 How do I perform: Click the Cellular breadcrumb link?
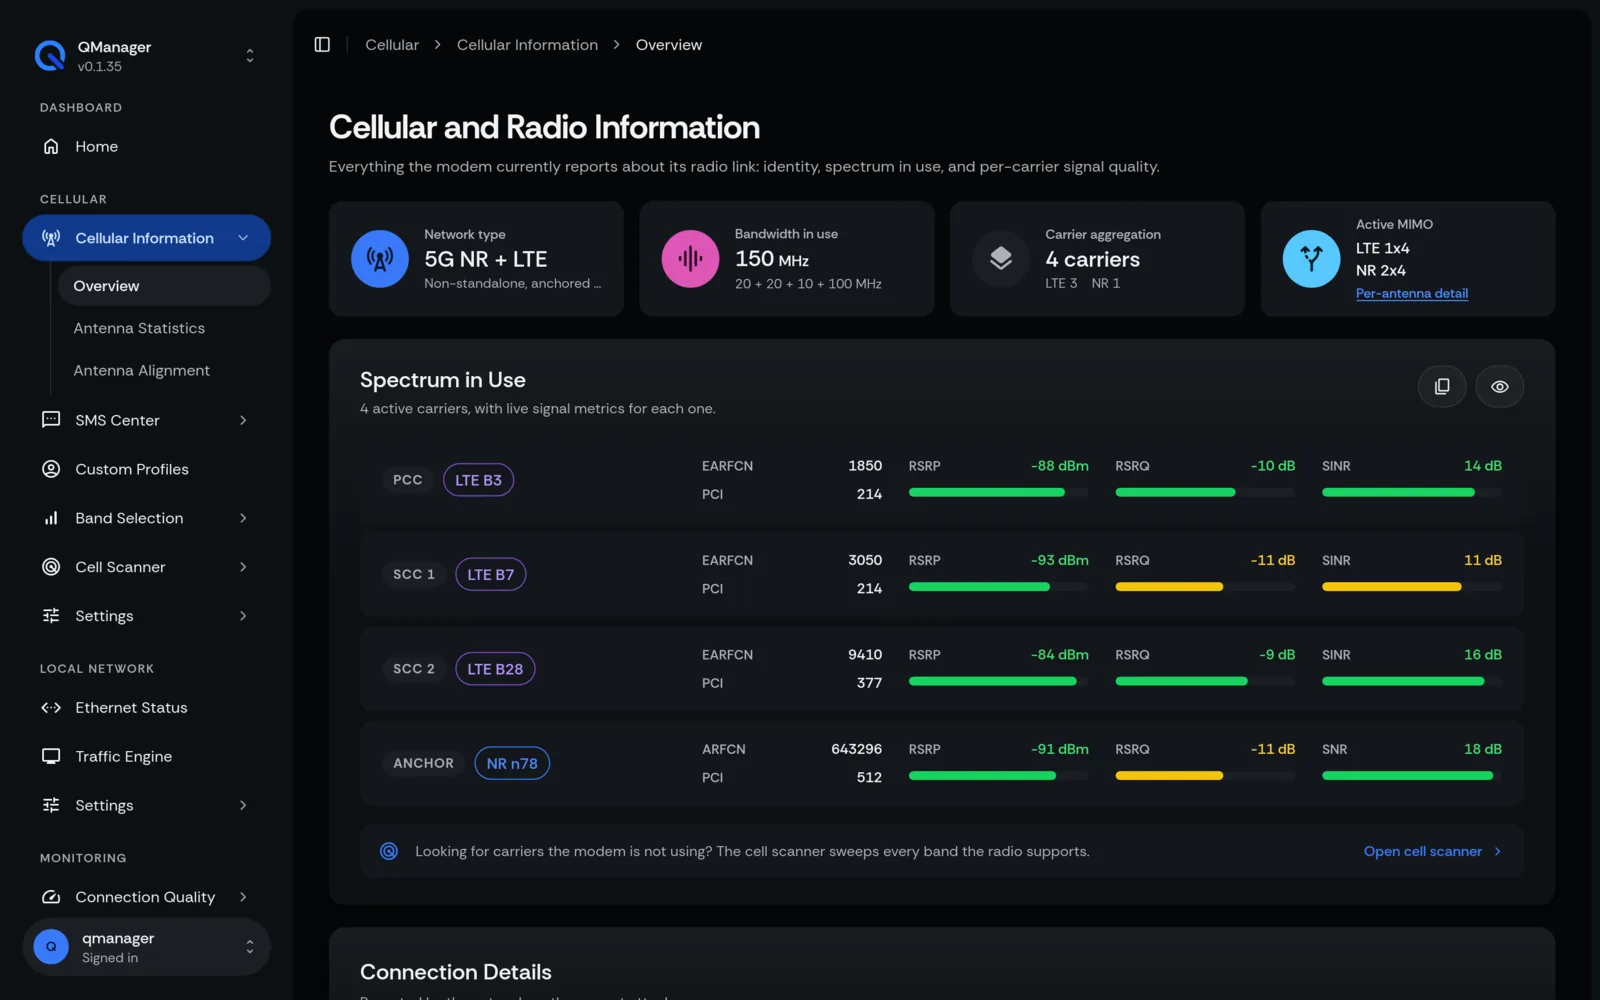point(392,45)
